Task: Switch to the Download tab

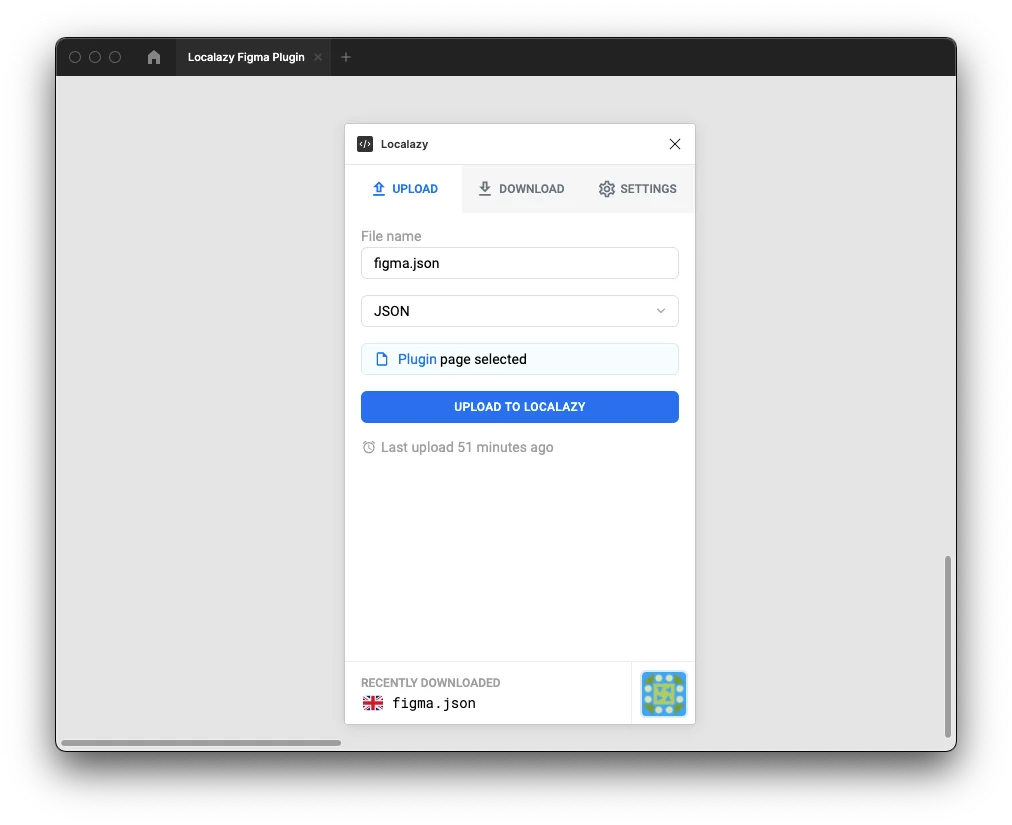Action: tap(521, 189)
